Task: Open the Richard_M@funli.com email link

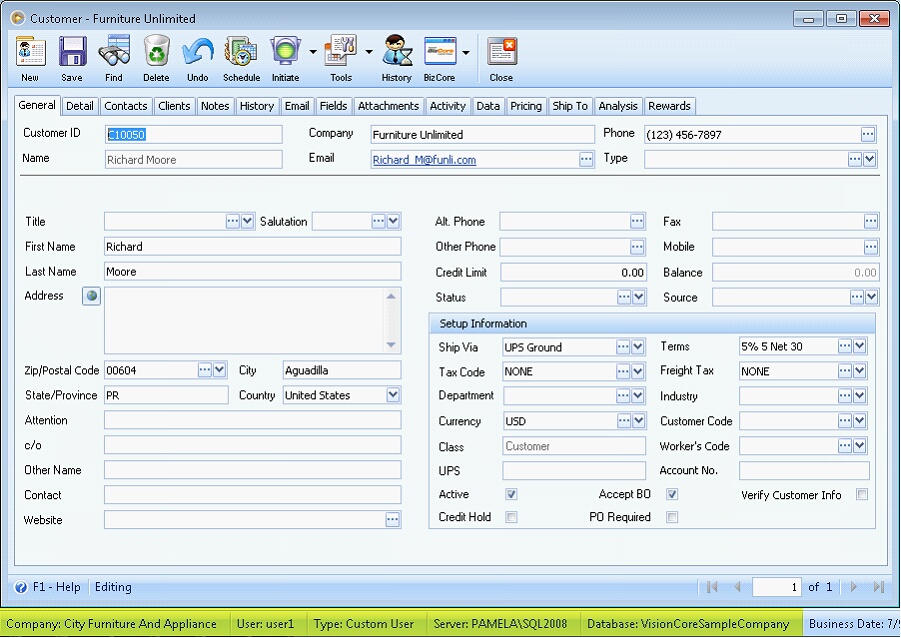Action: (424, 160)
